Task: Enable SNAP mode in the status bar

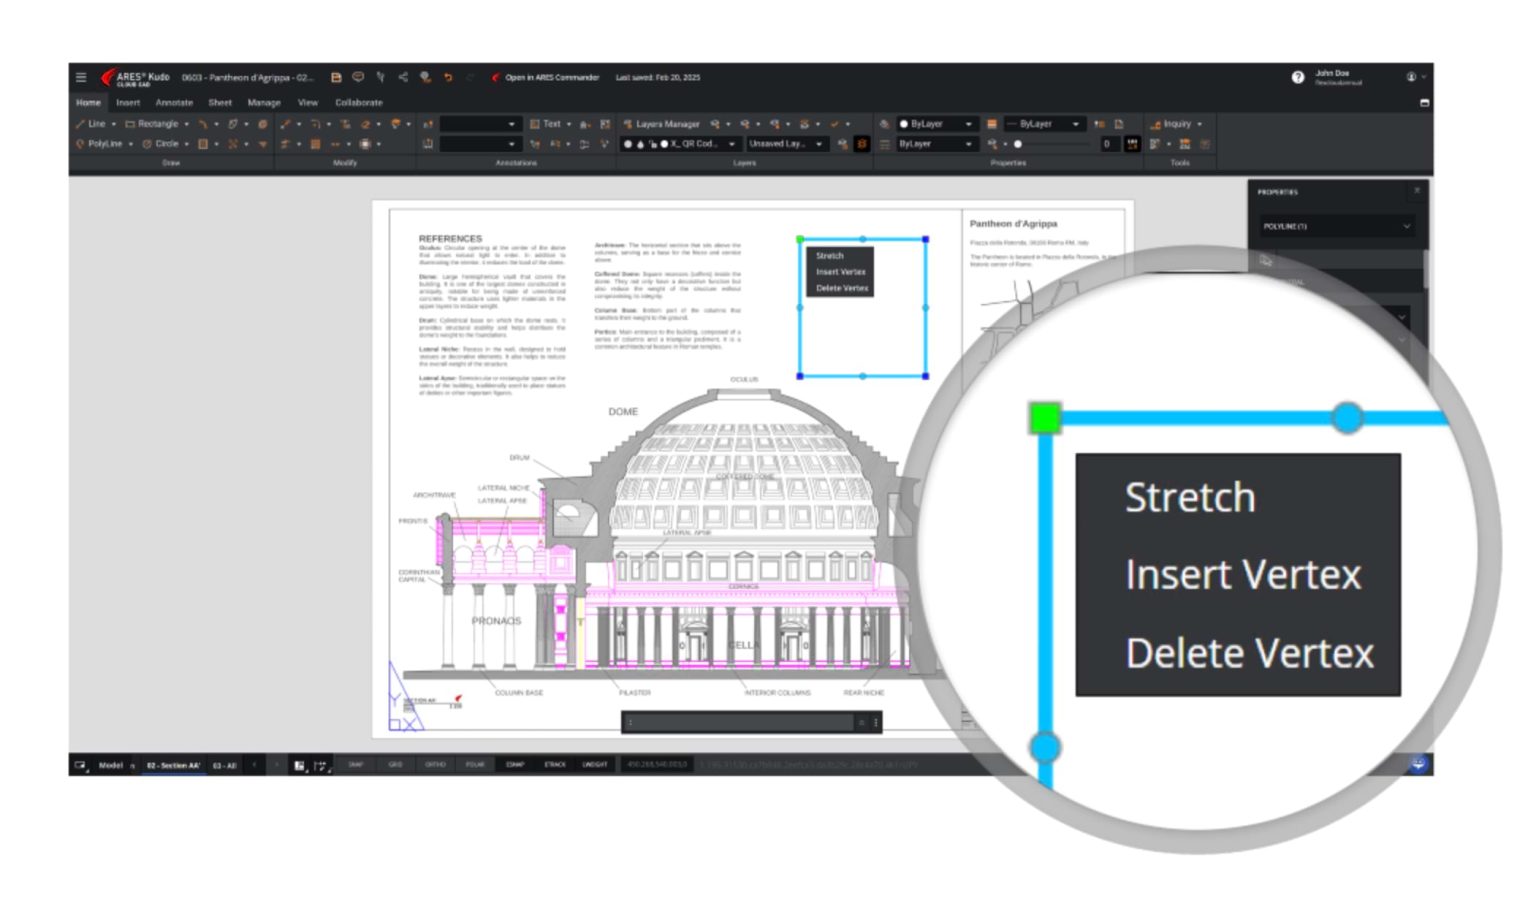Action: click(354, 764)
